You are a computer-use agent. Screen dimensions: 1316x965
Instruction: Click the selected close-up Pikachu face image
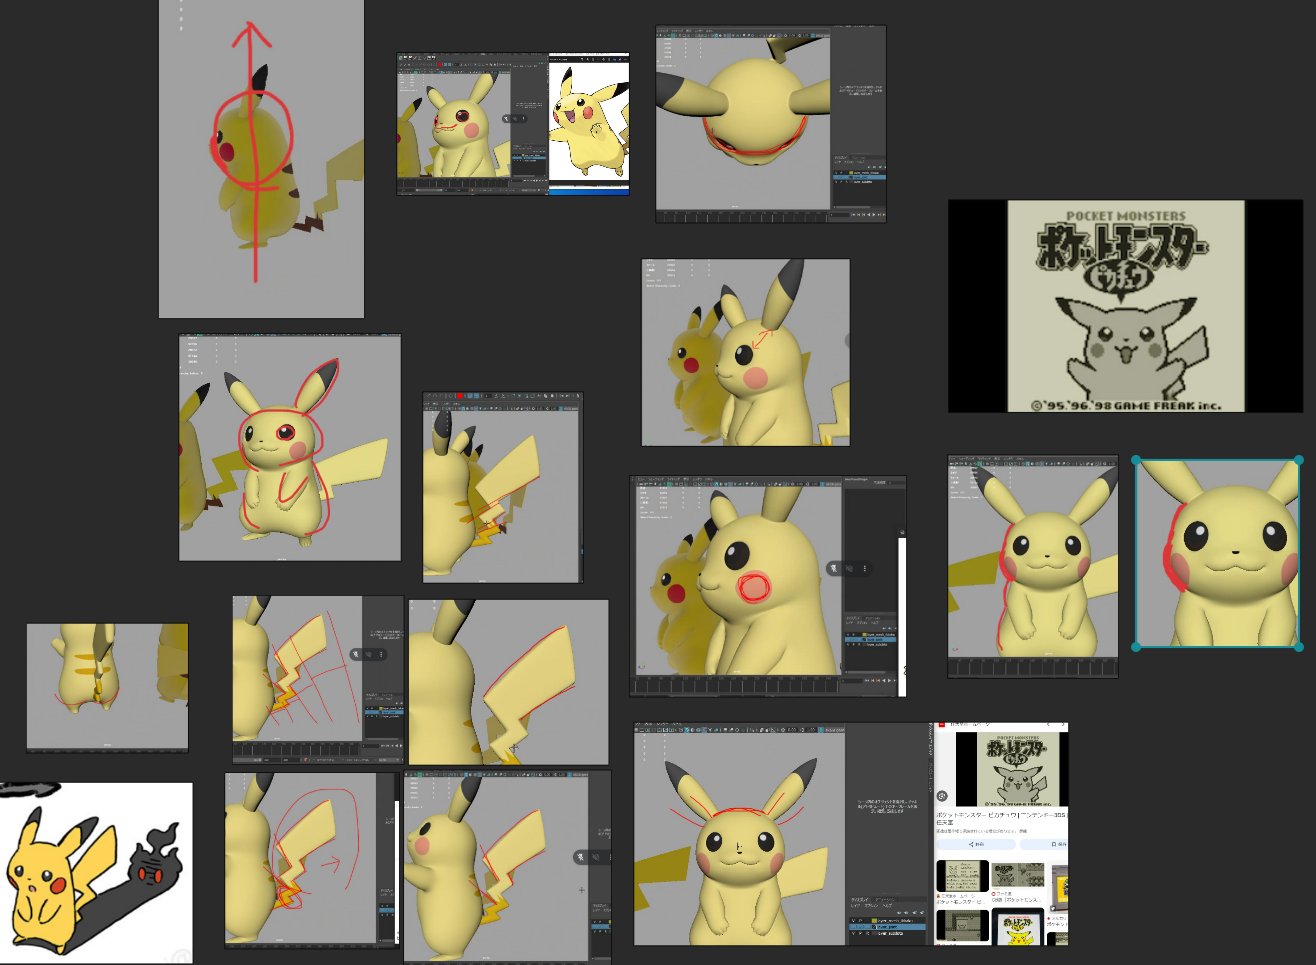tap(1217, 554)
